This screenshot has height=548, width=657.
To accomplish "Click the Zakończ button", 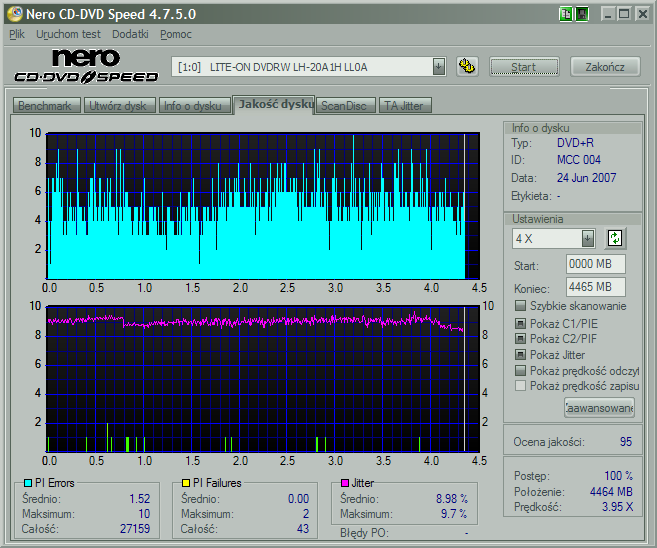I will (605, 67).
